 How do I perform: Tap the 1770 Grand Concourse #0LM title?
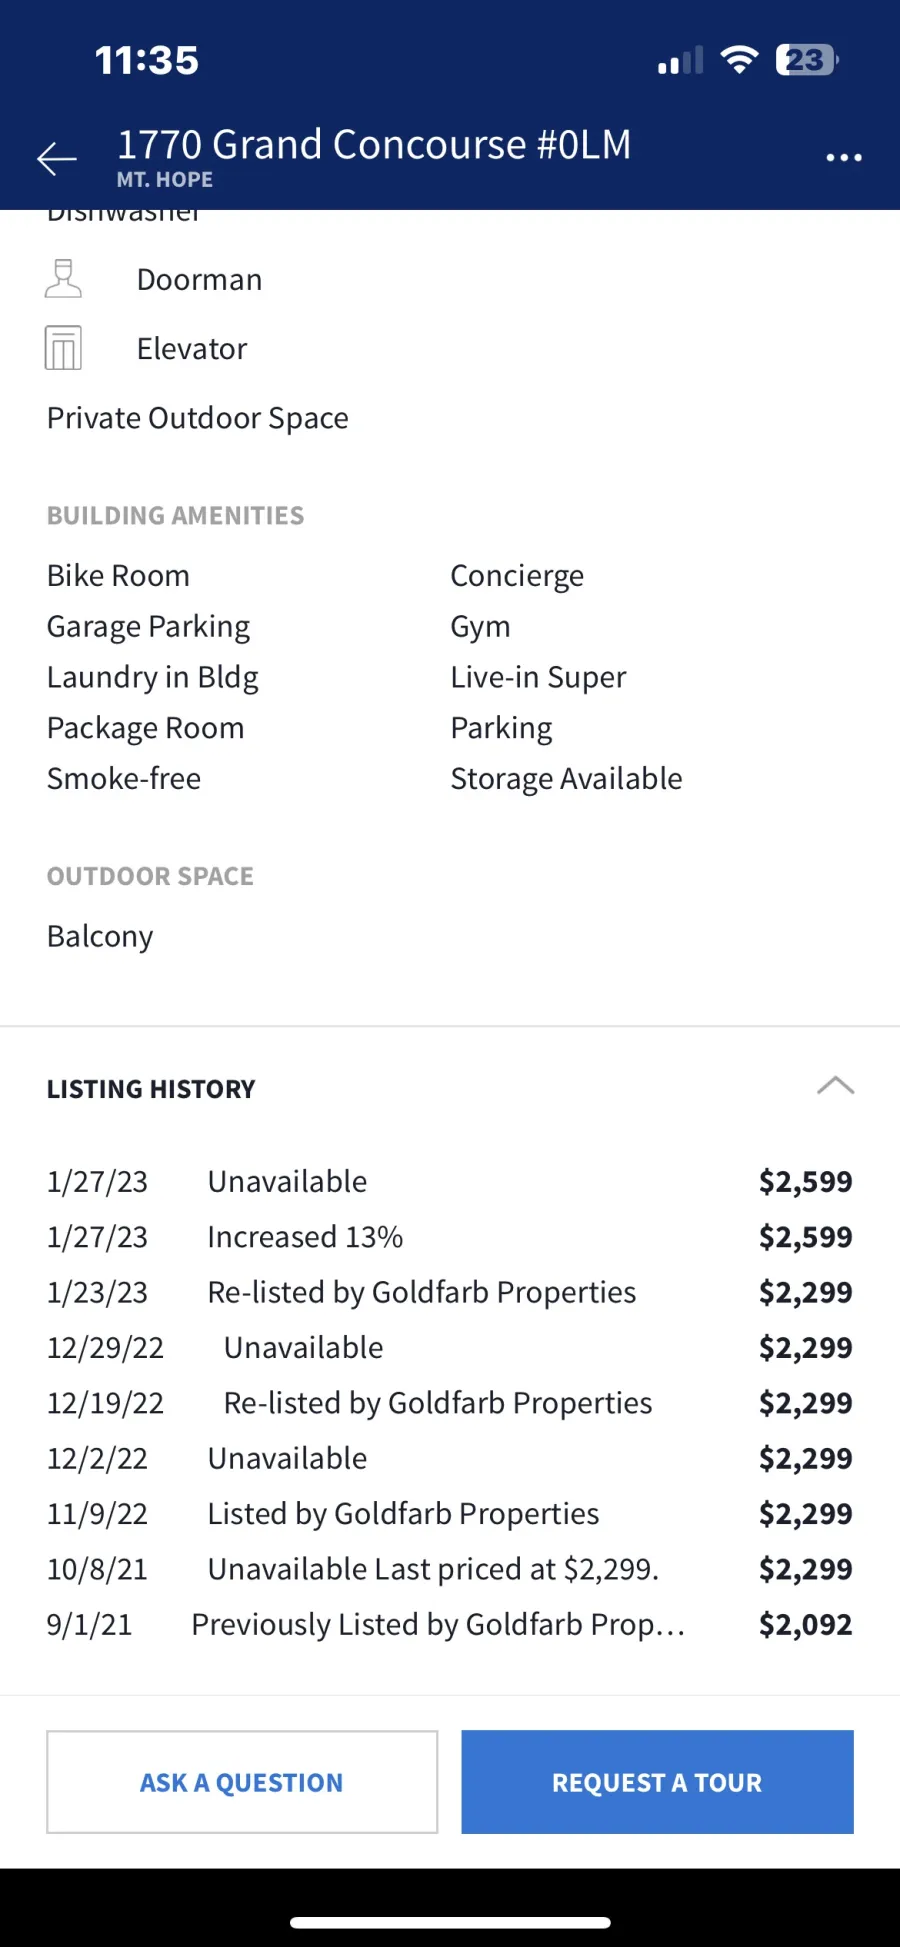pyautogui.click(x=374, y=145)
